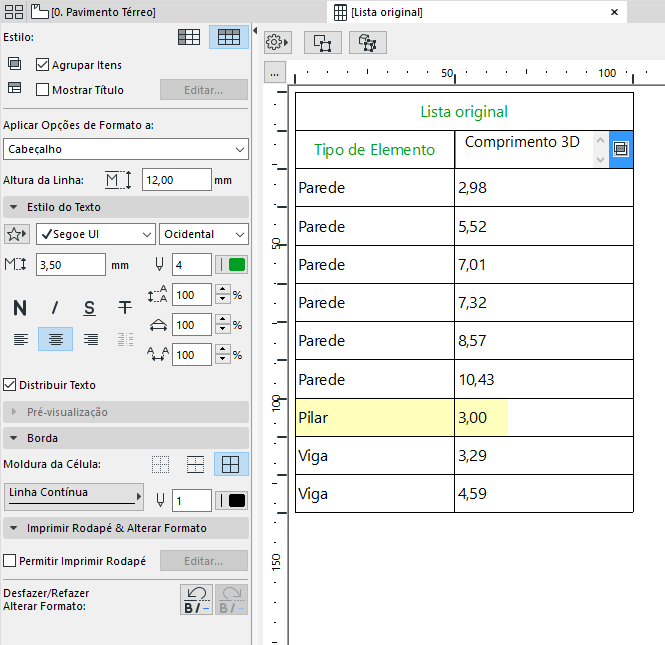Select horizontal-only cell border option
The width and height of the screenshot is (665, 645).
[196, 464]
